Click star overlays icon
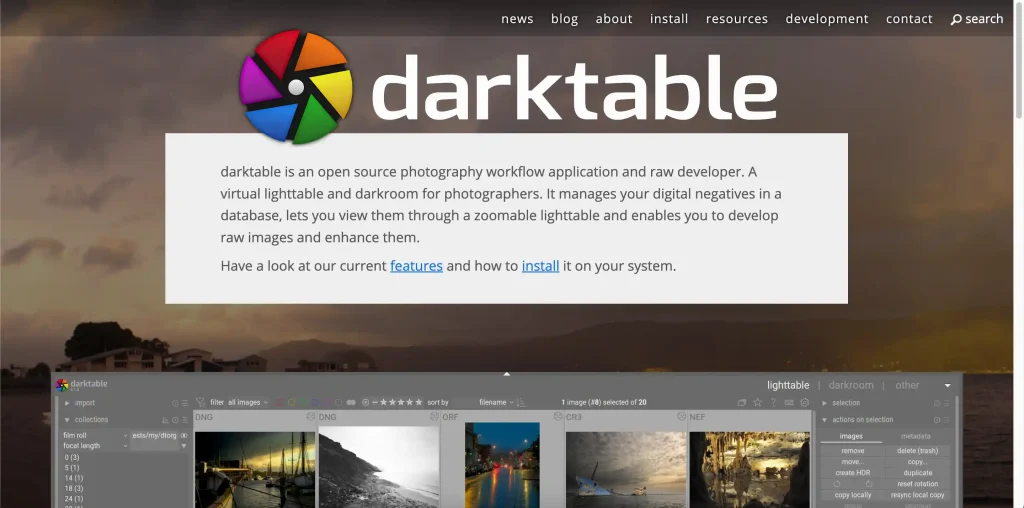The image size is (1024, 508). click(758, 402)
